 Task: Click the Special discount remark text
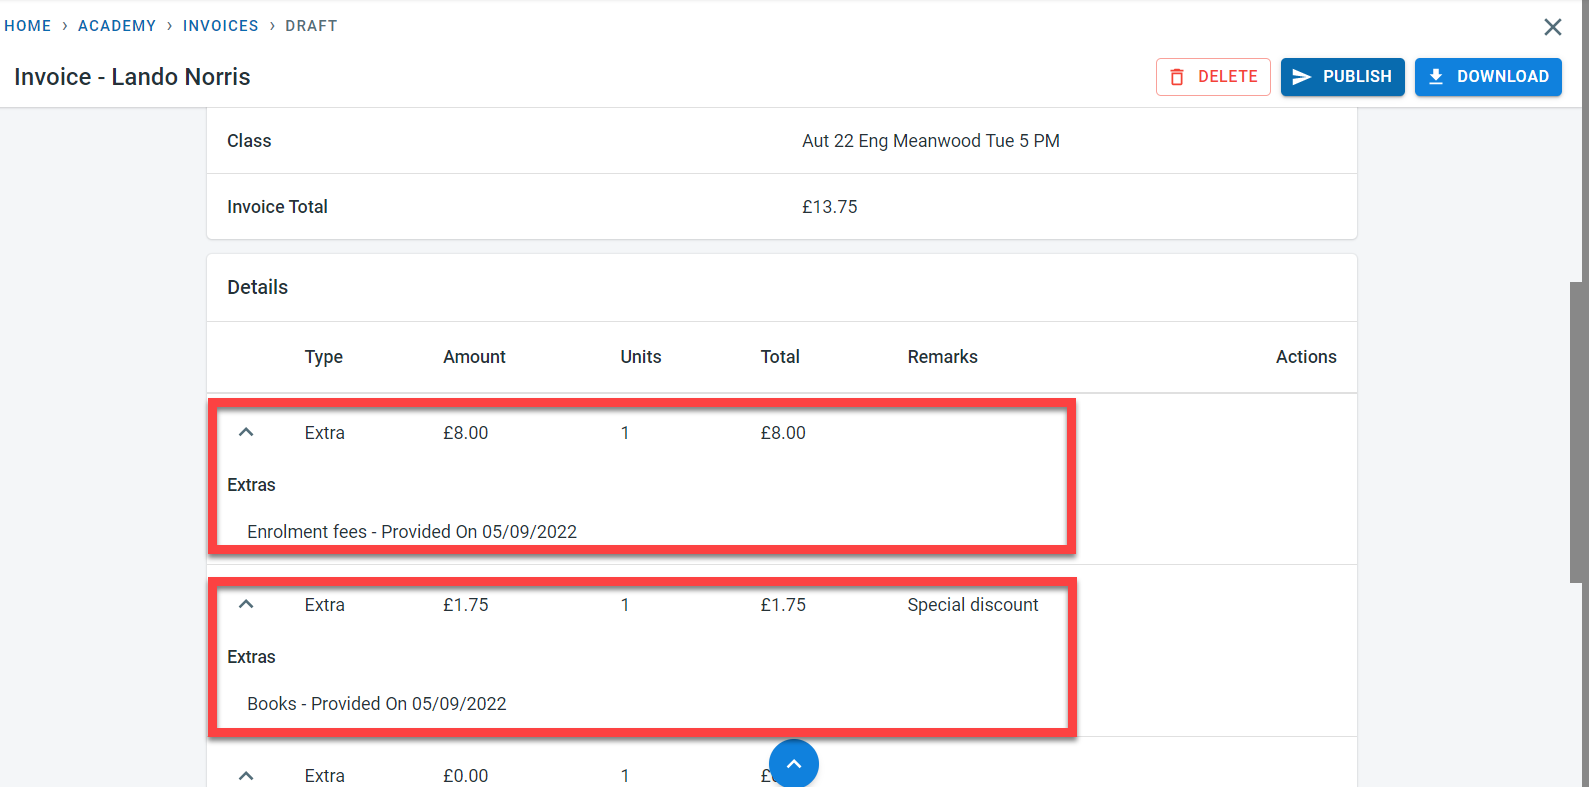pos(972,605)
